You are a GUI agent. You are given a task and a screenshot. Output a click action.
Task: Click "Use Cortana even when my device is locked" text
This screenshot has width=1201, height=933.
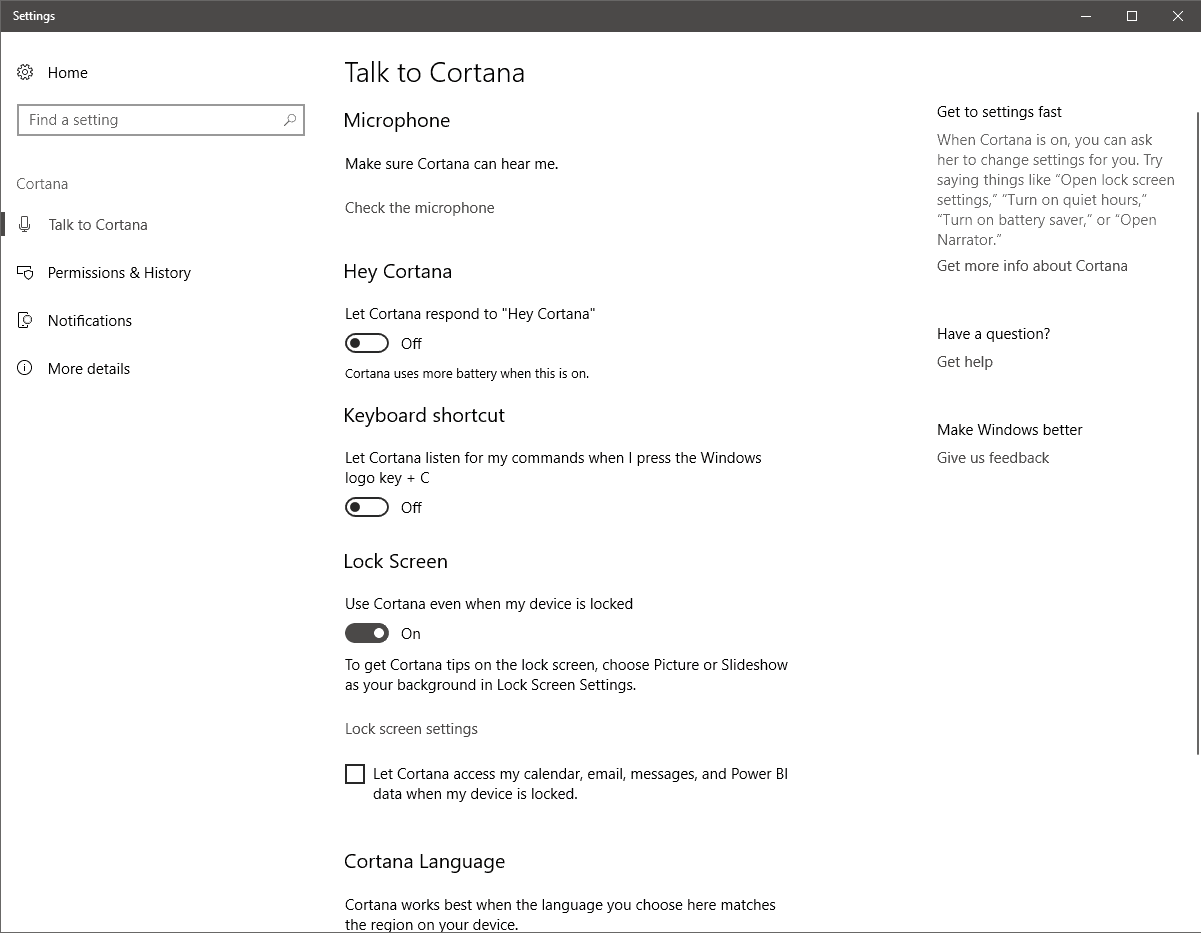coord(489,604)
